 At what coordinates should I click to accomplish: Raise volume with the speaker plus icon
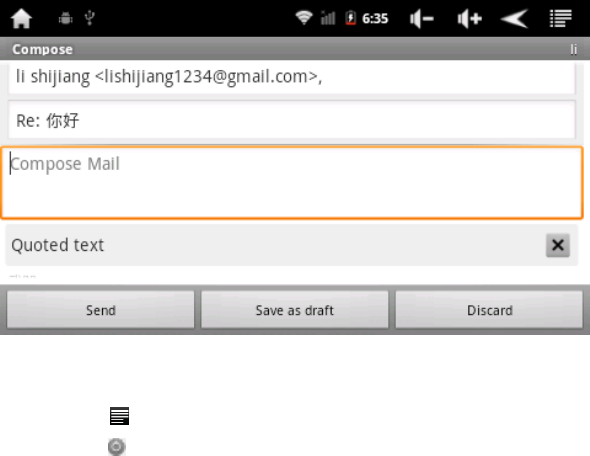click(x=469, y=18)
